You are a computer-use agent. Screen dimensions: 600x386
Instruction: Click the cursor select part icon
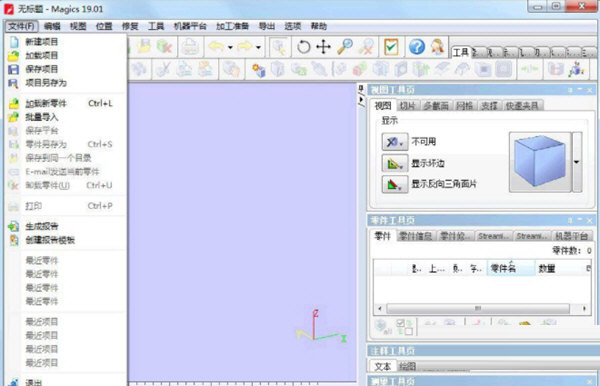(279, 47)
